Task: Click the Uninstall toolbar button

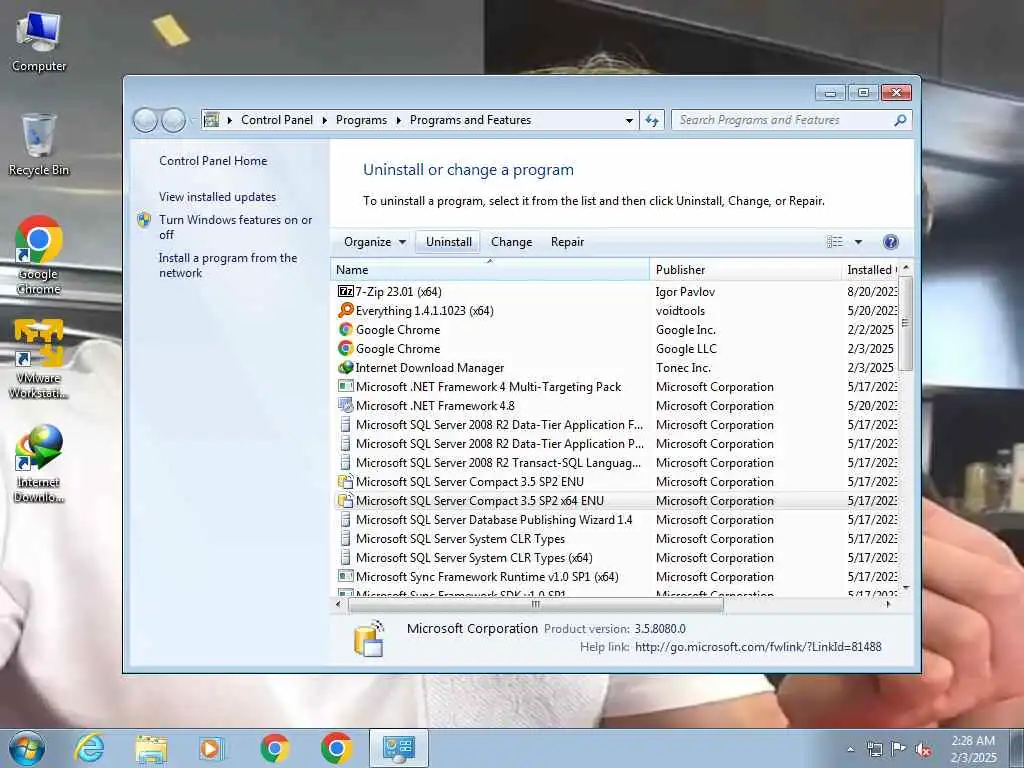Action: pyautogui.click(x=449, y=242)
